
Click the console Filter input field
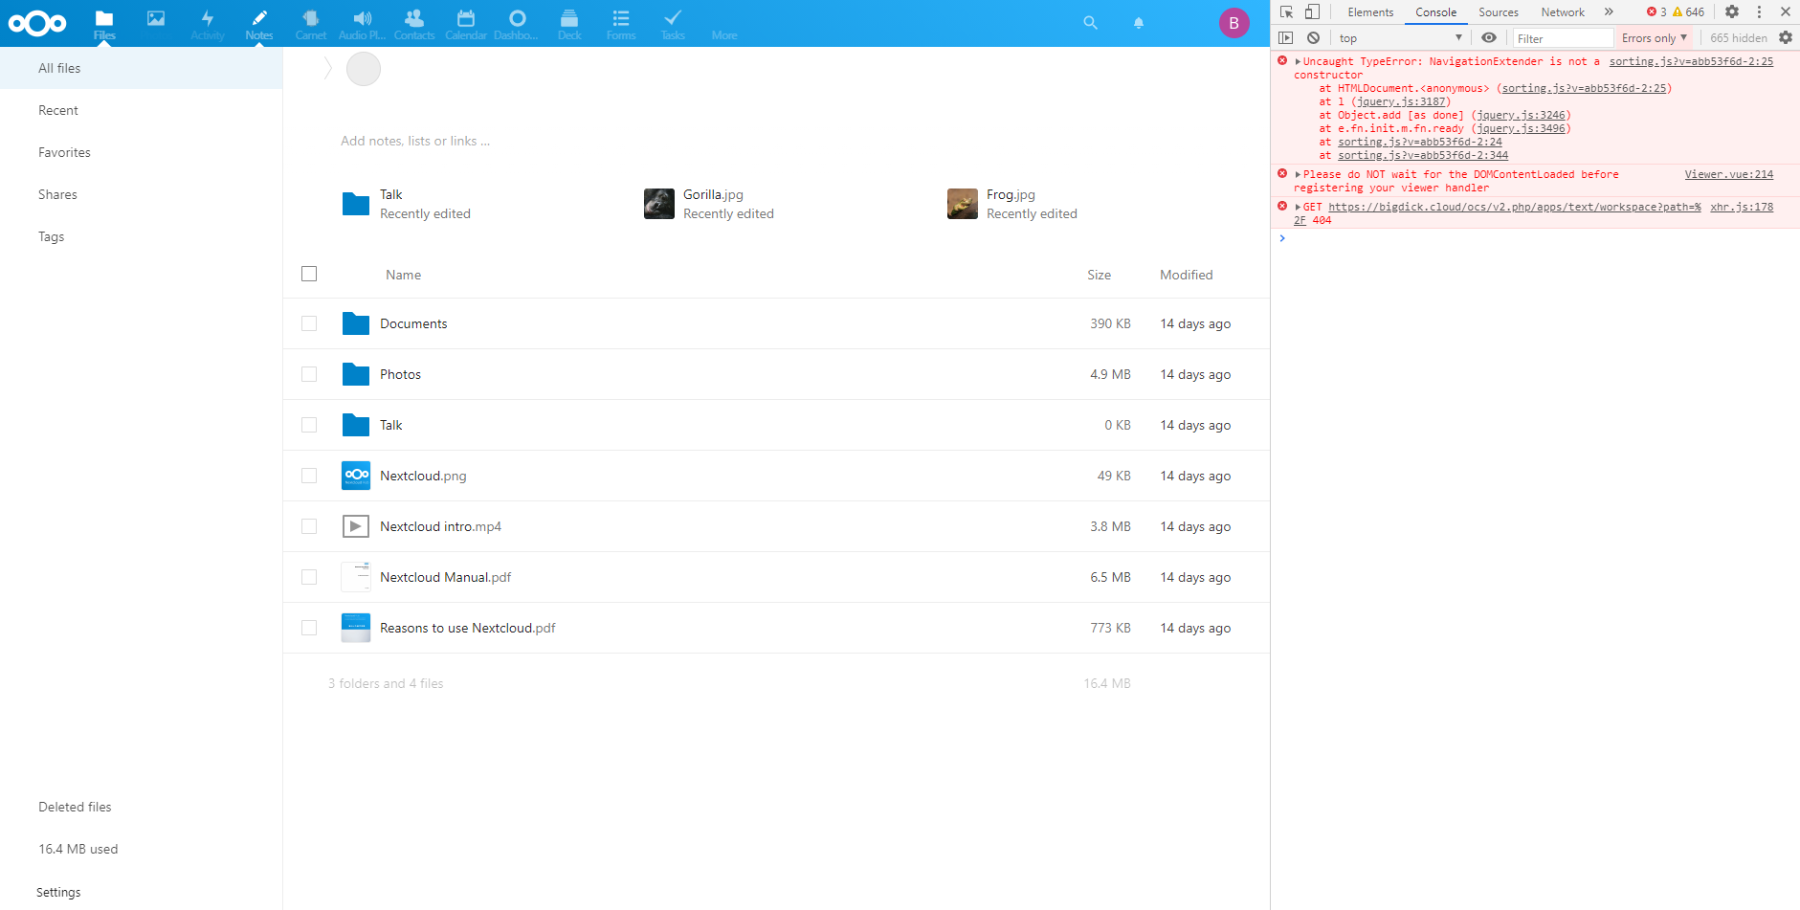coord(1562,38)
